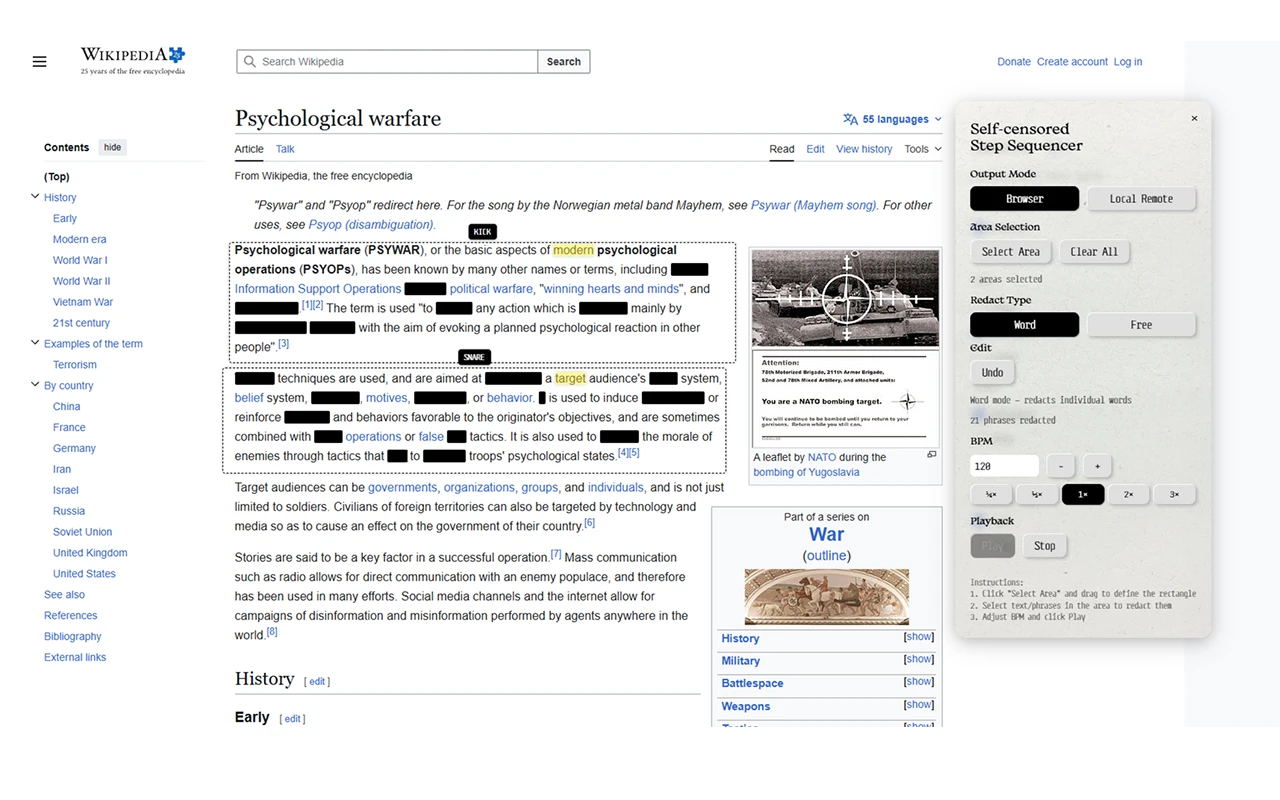Image resolution: width=1280 pixels, height=800 pixels.
Task: Select Browser output mode
Action: [x=1024, y=198]
